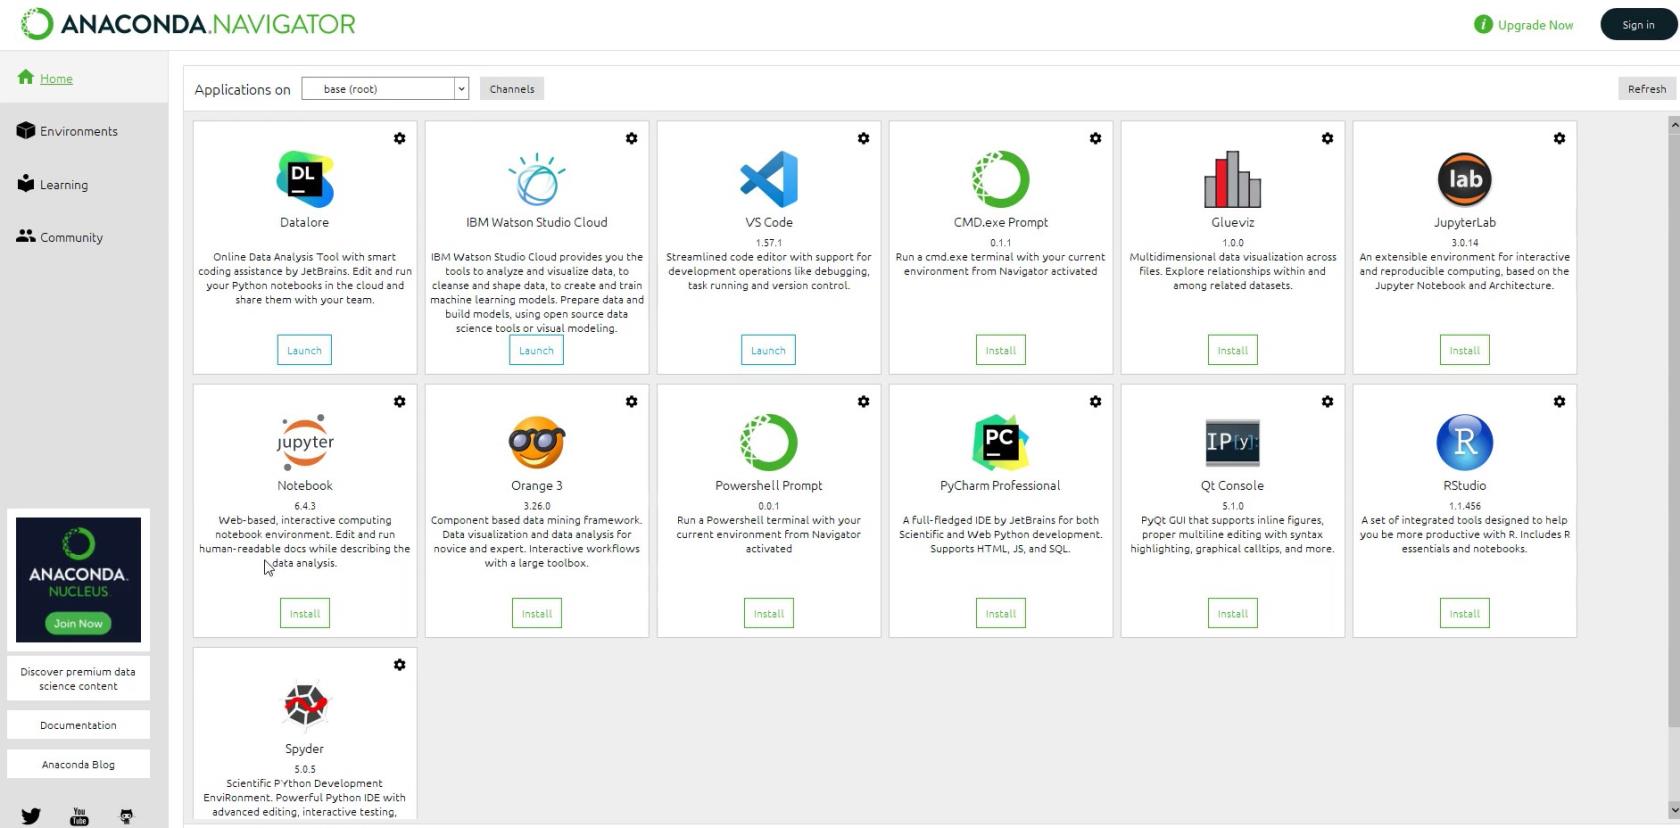Click the IBM Watson Studio Cloud icon
Screen dimensions: 1680x828
537,179
